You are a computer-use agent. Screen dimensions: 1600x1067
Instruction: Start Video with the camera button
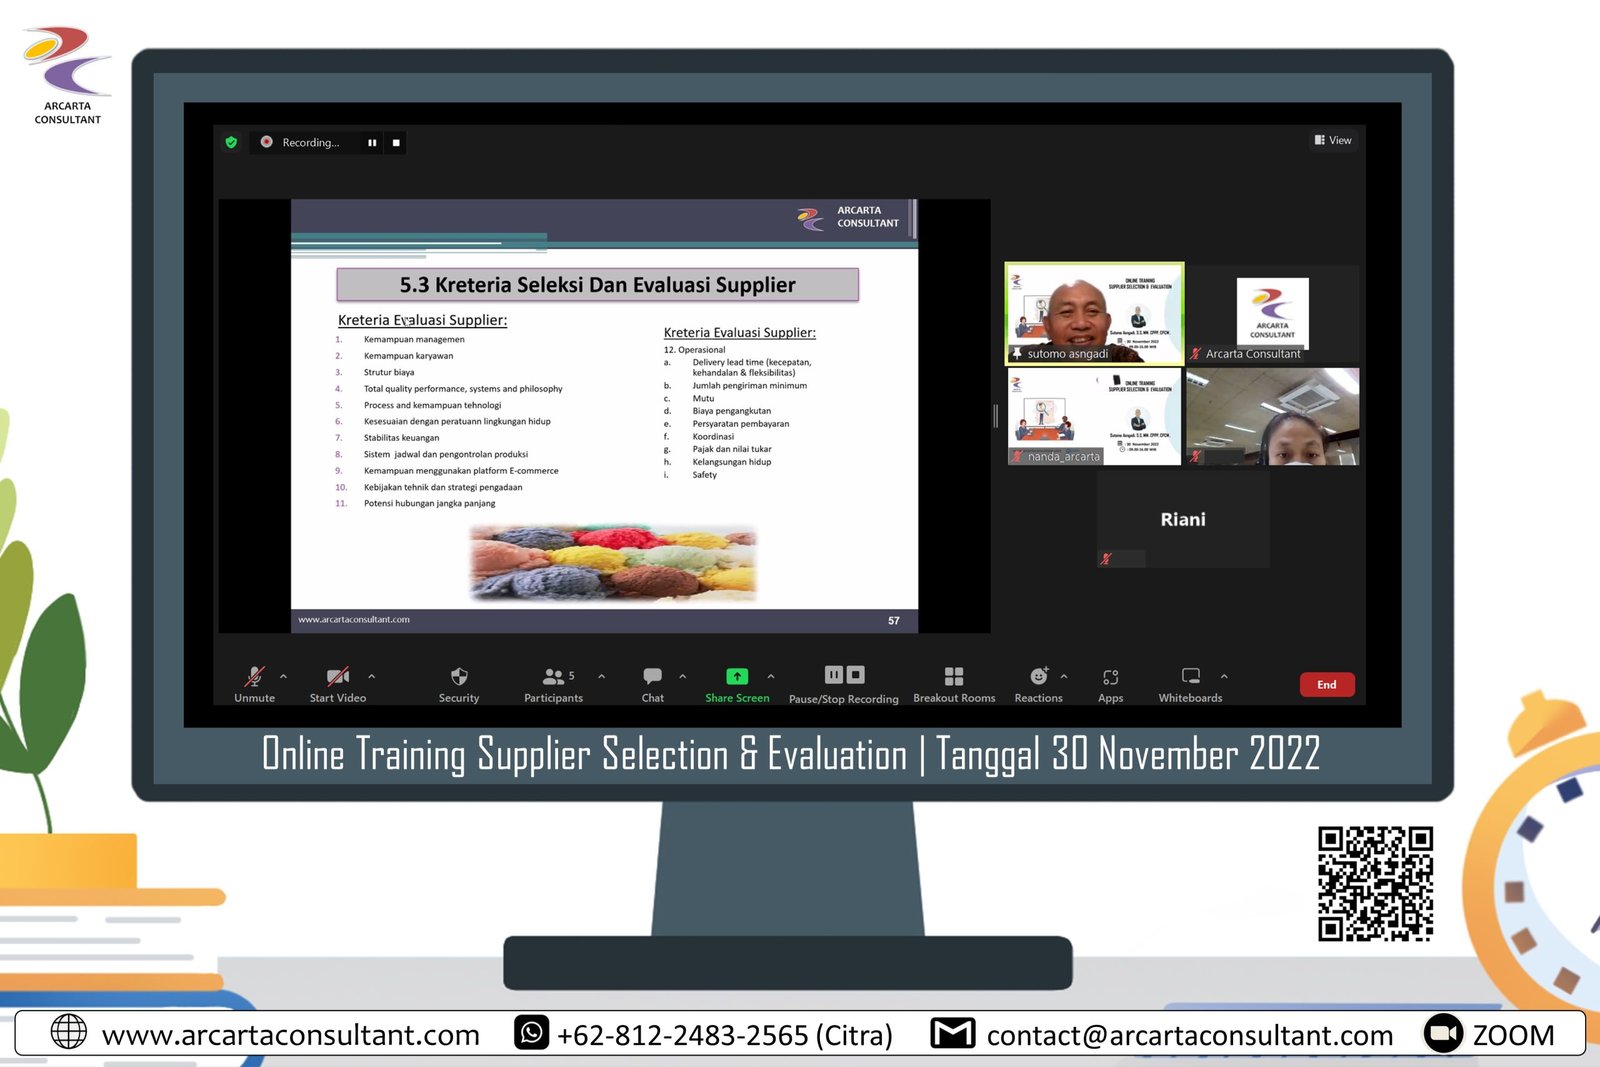pos(337,677)
